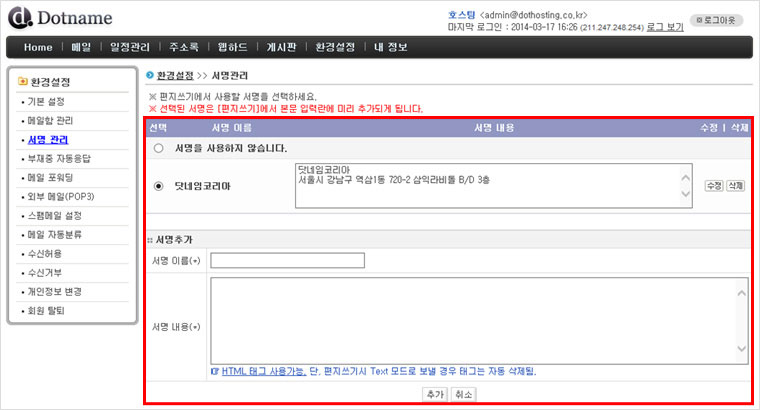Image resolution: width=760 pixels, height=410 pixels.
Task: Click the up arrow in 서명 내용 scrollbar
Action: 741,292
